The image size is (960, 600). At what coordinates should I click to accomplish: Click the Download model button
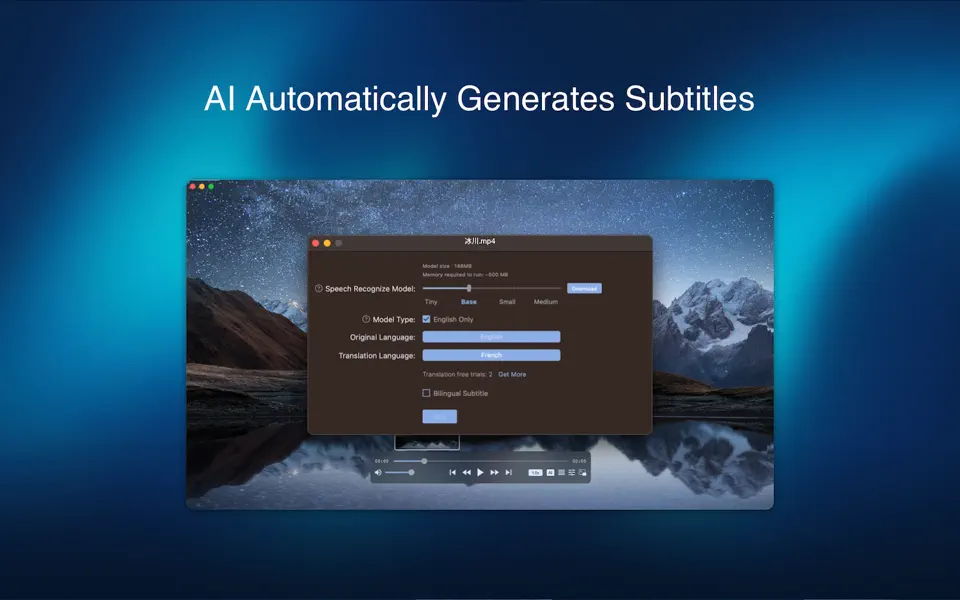tap(585, 288)
